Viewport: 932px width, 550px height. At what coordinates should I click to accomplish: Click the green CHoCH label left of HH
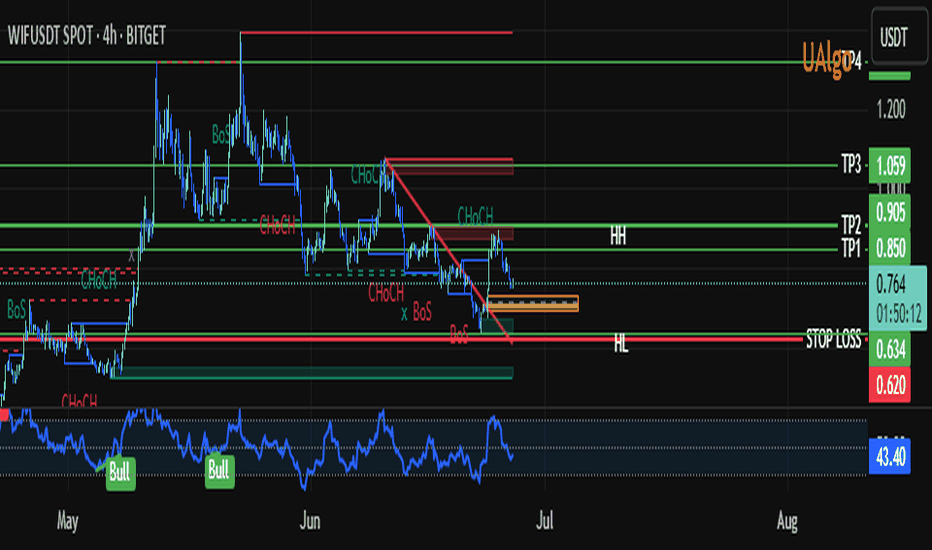pos(476,216)
